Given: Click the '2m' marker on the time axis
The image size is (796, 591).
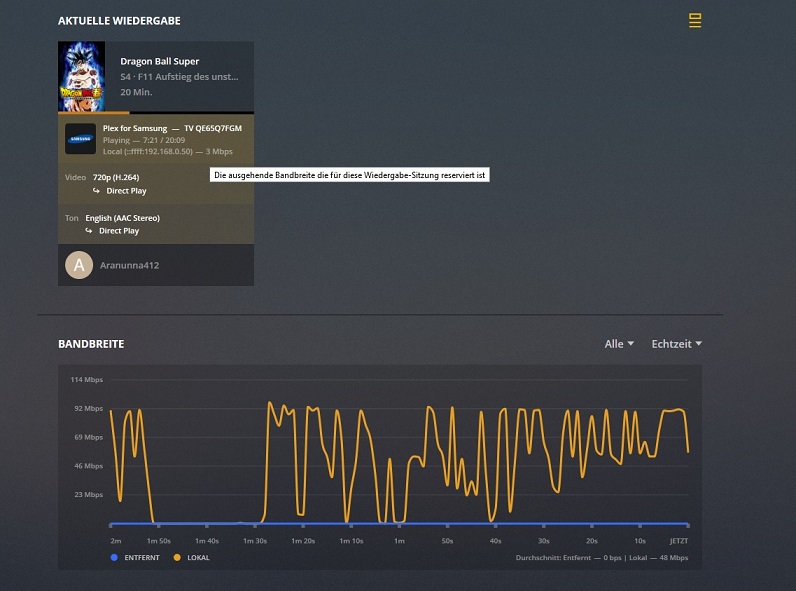Looking at the screenshot, I should click(x=116, y=541).
